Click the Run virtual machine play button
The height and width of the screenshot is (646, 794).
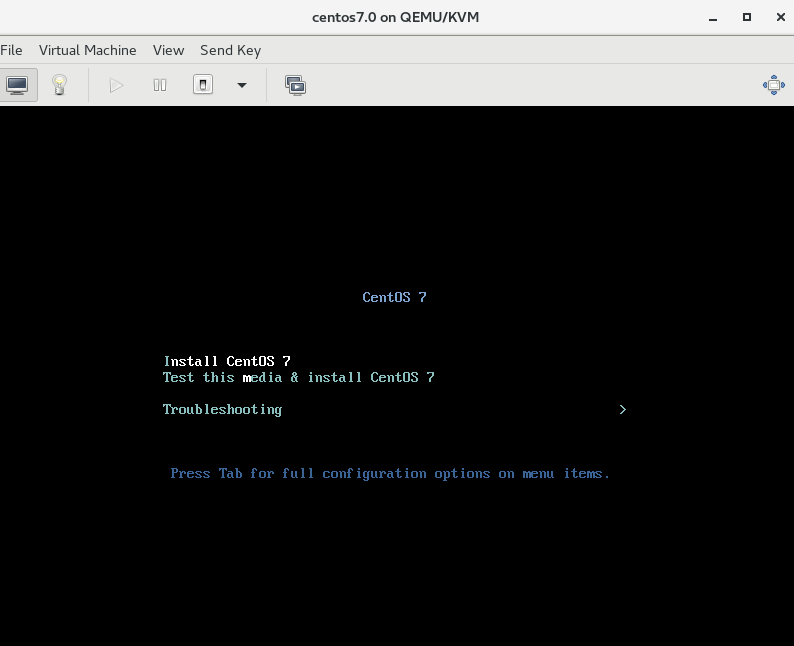pos(116,85)
